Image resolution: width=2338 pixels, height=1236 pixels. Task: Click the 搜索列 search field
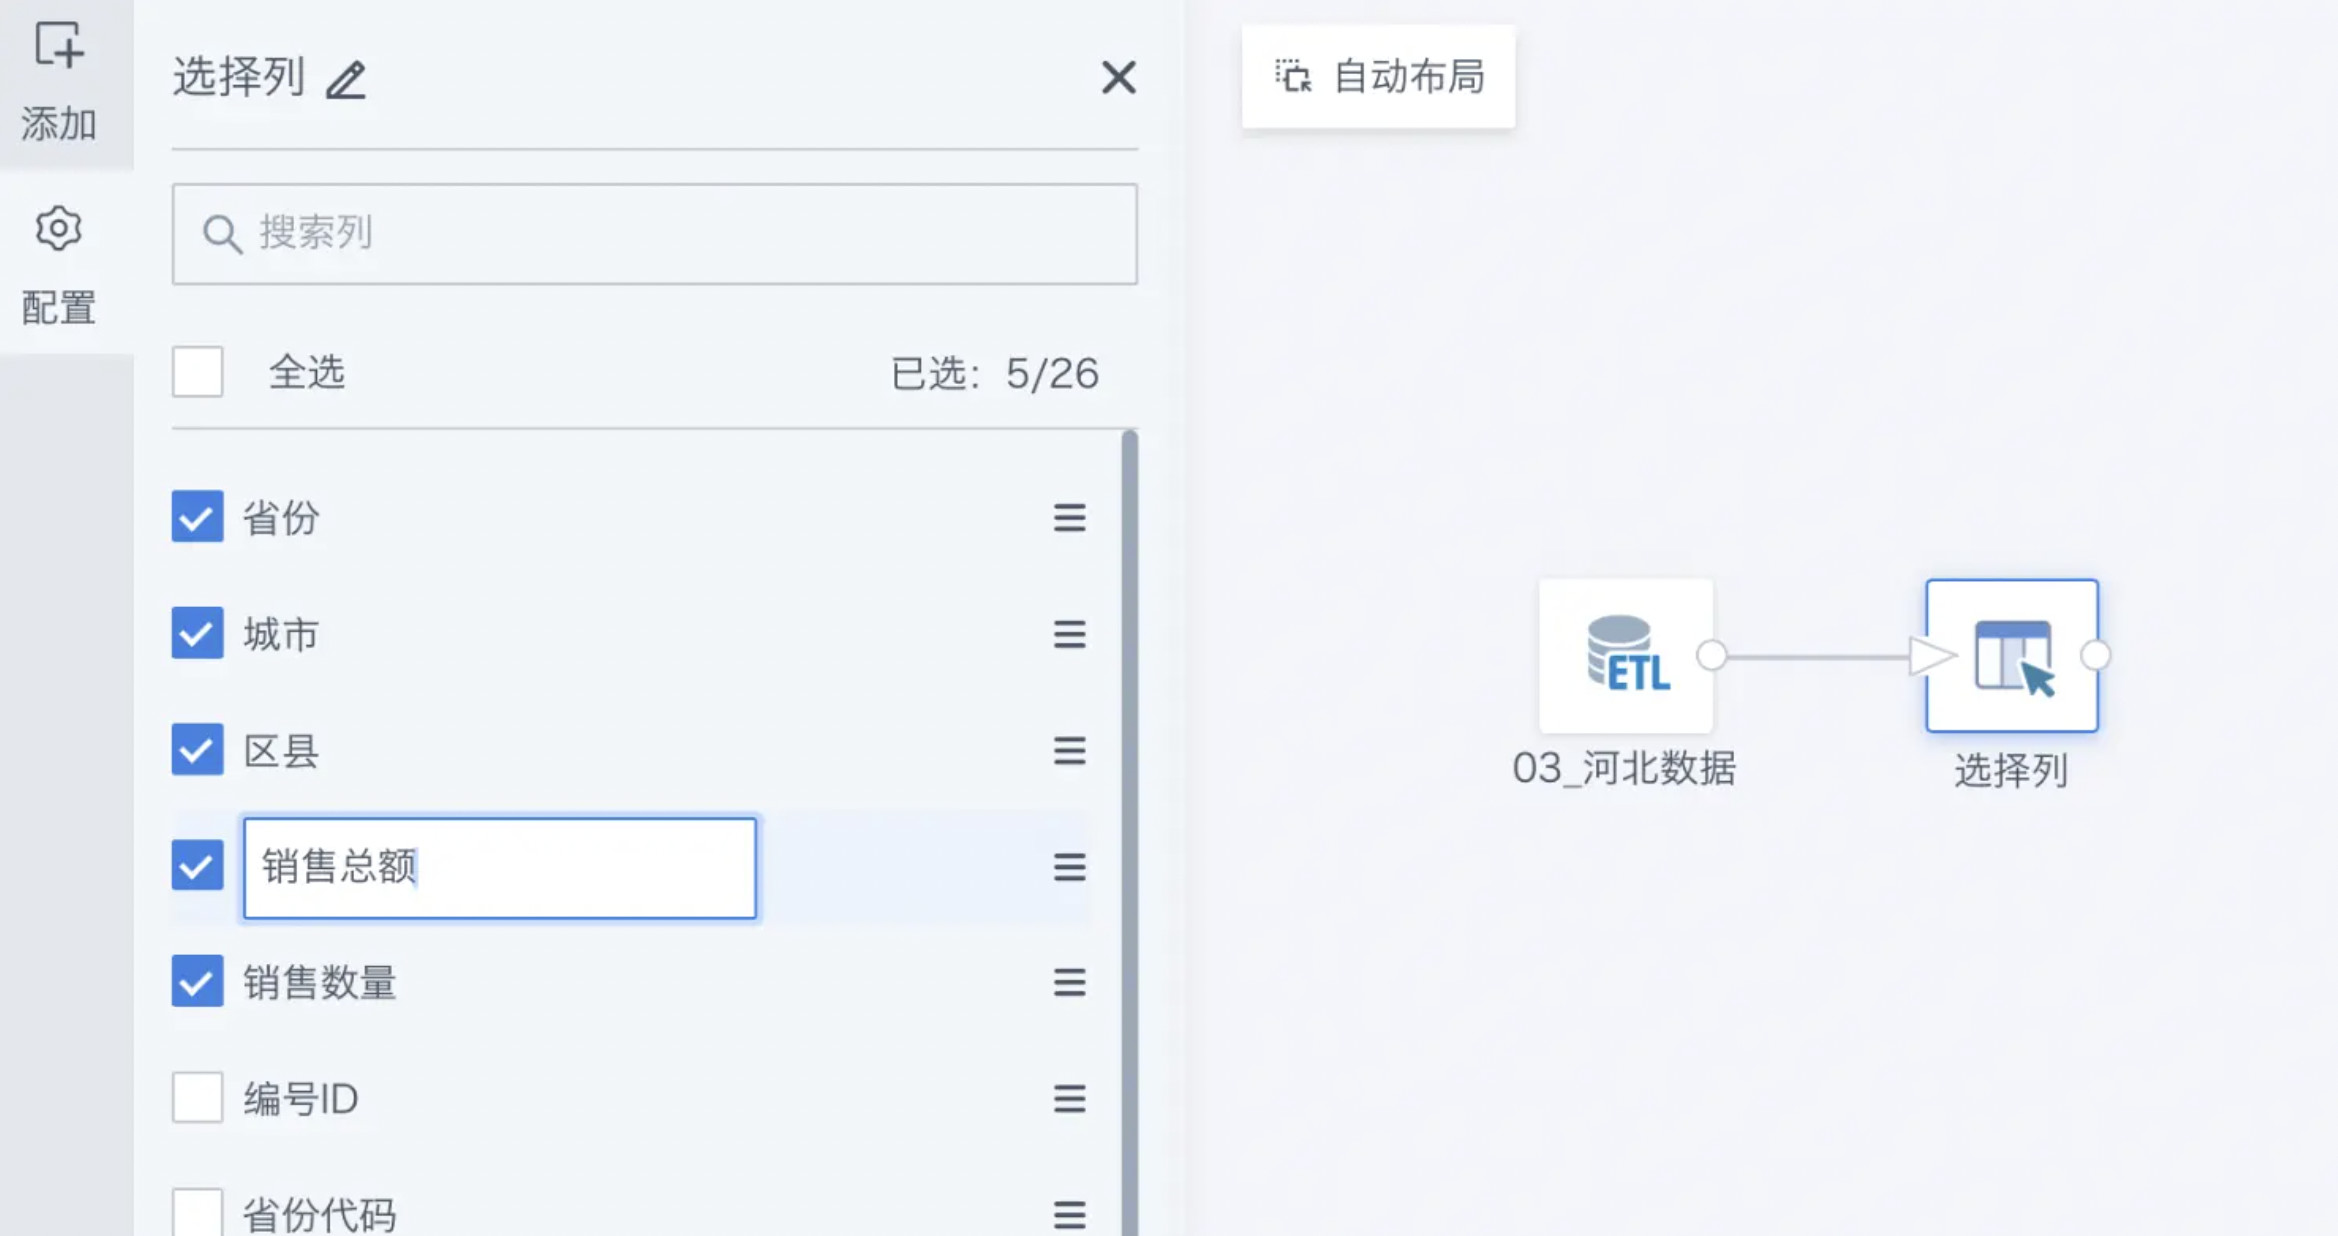655,234
